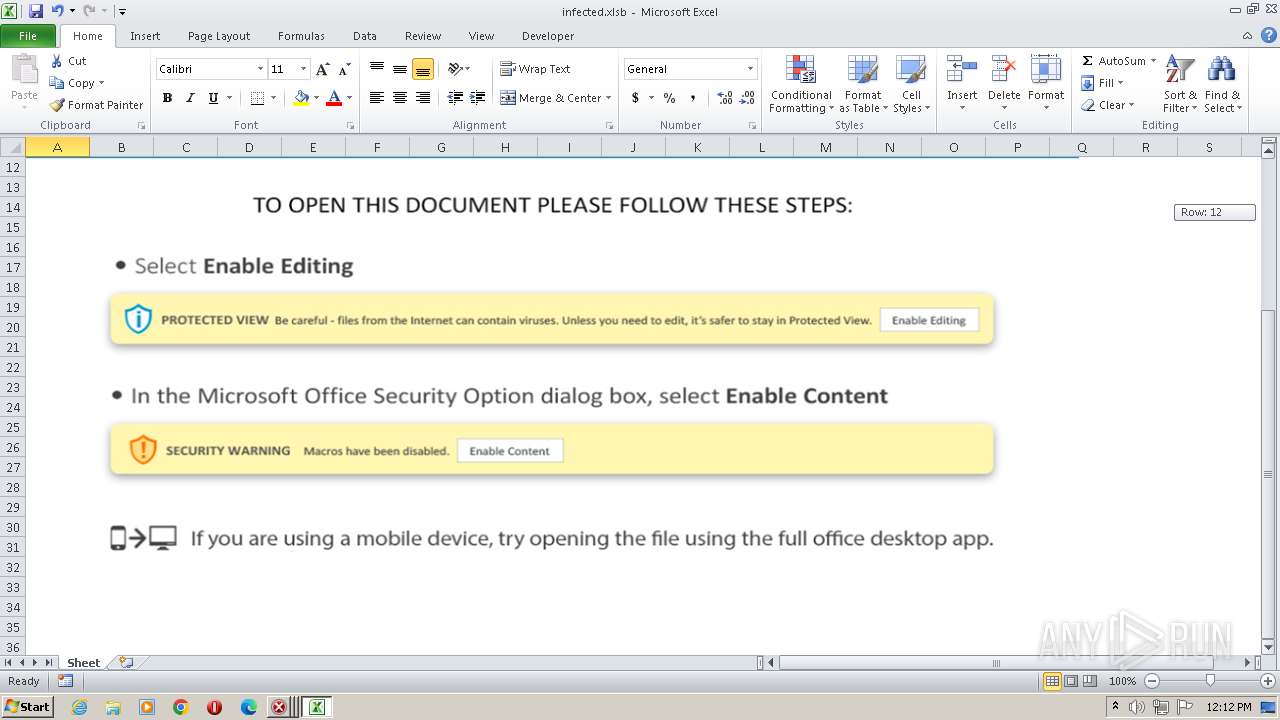Click the Delete cells icon

1004,70
